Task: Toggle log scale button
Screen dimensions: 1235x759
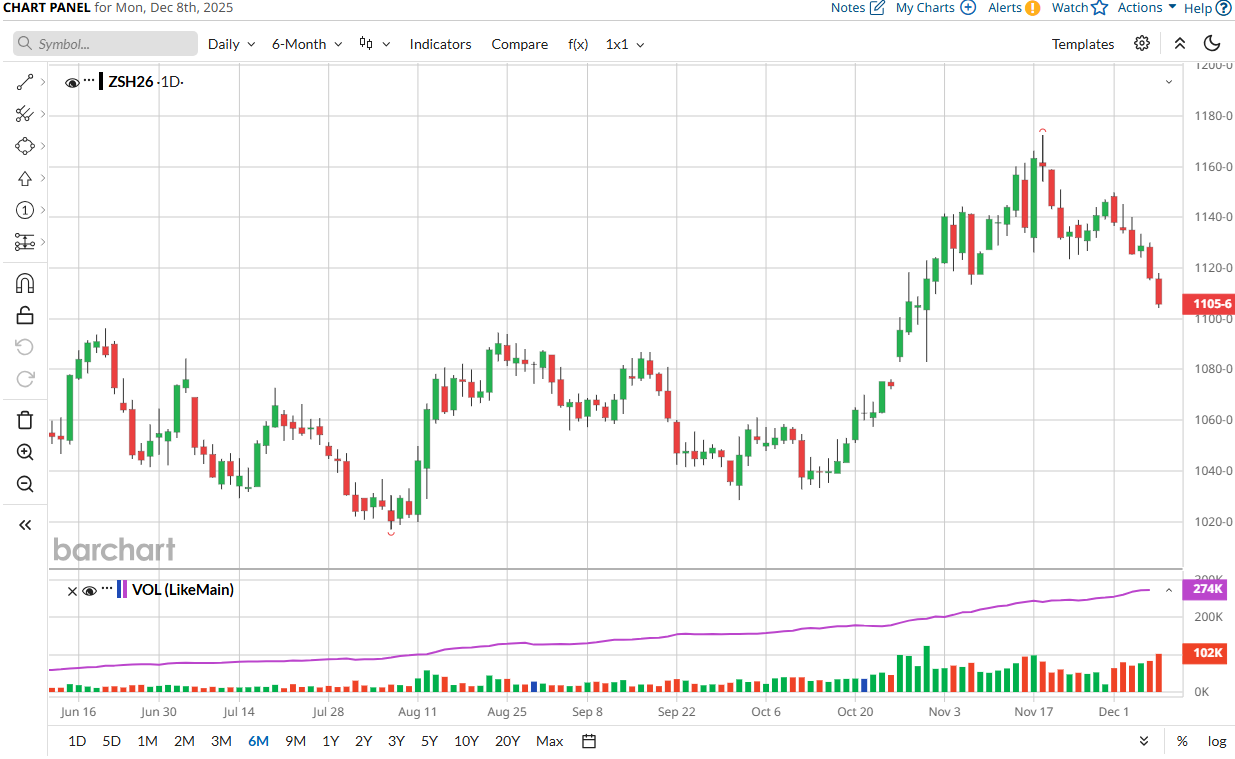Action: [1217, 741]
